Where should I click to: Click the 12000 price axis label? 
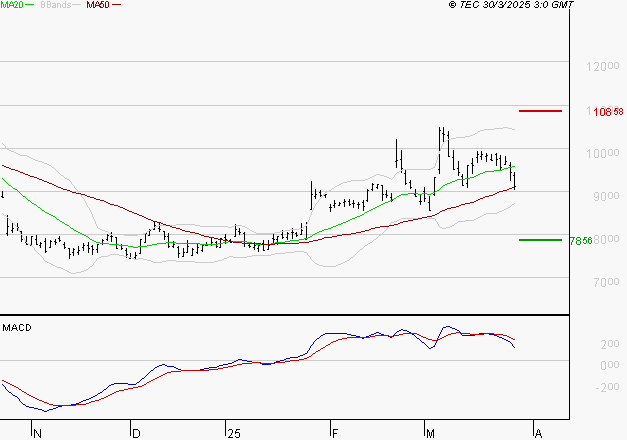click(599, 67)
